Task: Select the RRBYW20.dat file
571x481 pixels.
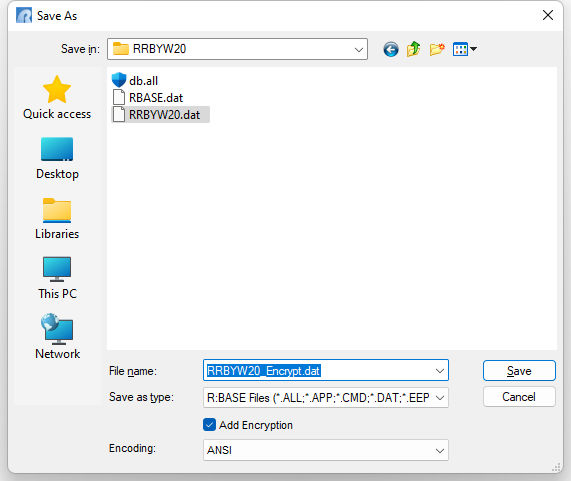Action: coord(160,115)
